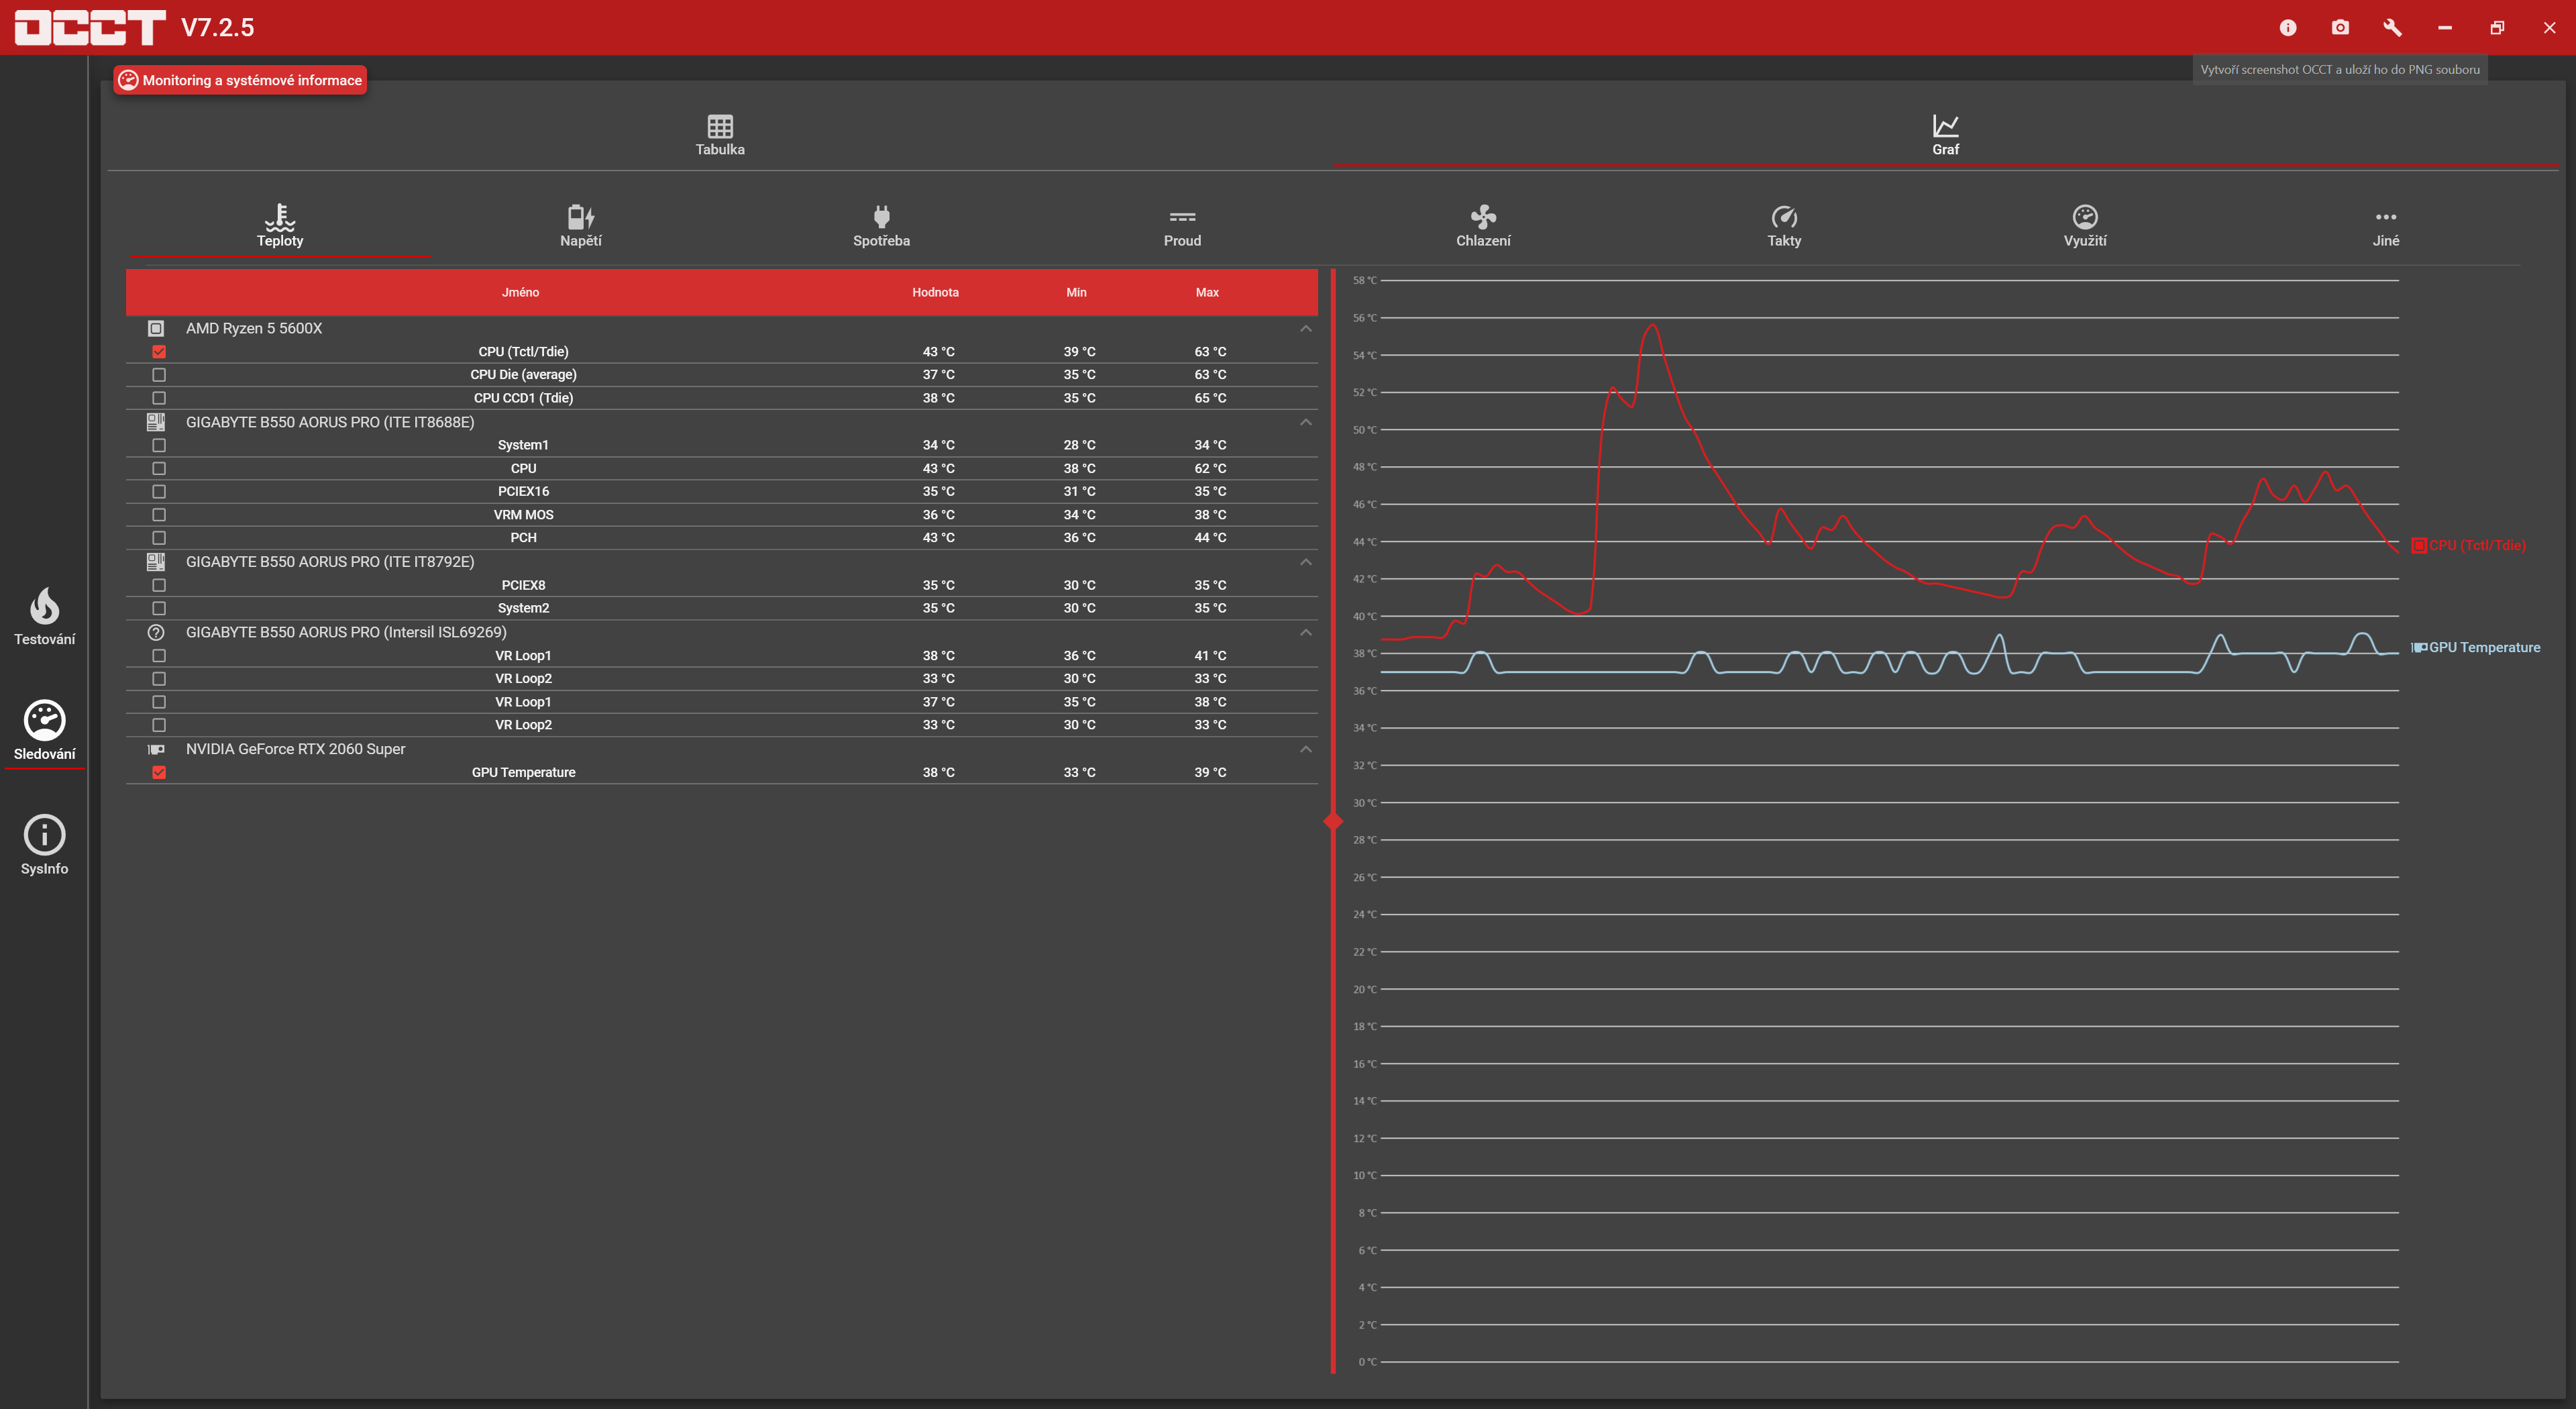Click the info icon in title bar
Screen dimensions: 2576x1409
[2288, 28]
